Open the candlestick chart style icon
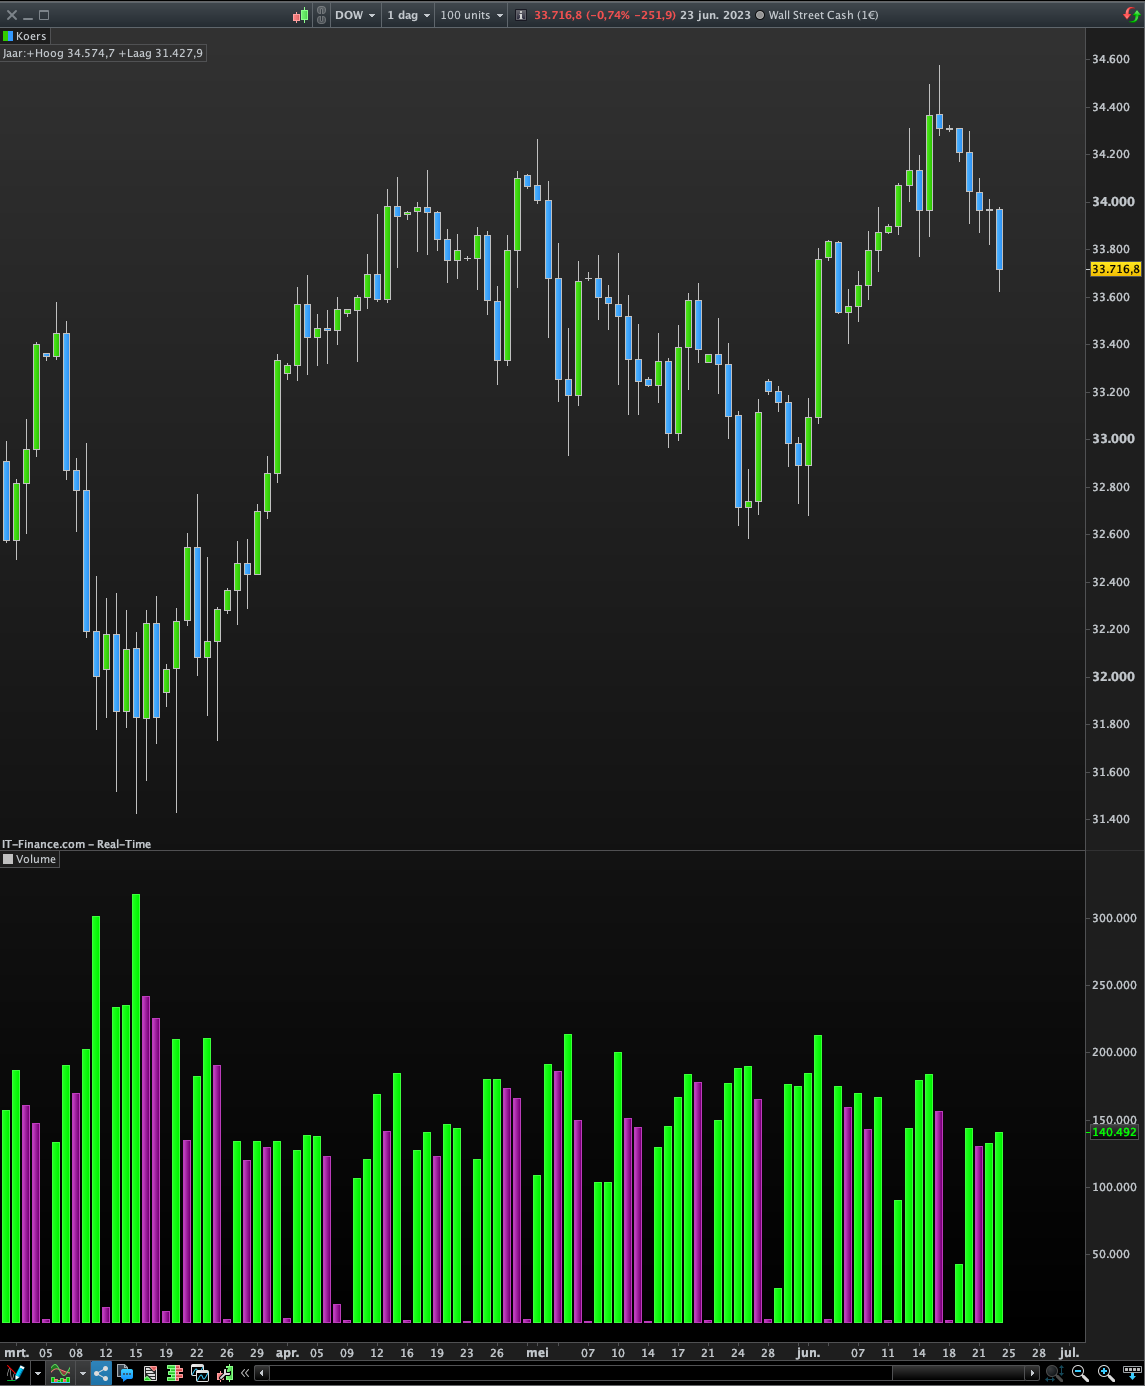The image size is (1145, 1386). coord(301,15)
